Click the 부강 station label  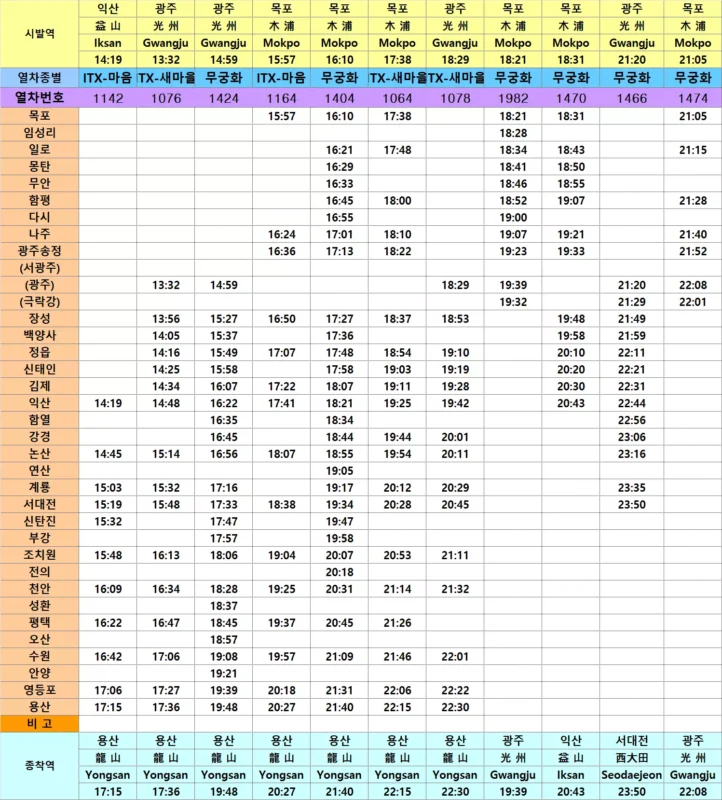(39, 538)
